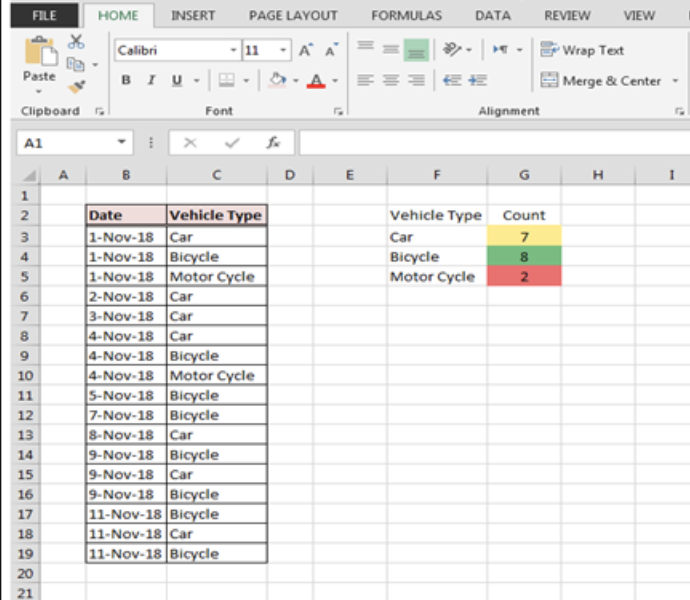Align text left
The height and width of the screenshot is (600, 690).
pyautogui.click(x=365, y=80)
